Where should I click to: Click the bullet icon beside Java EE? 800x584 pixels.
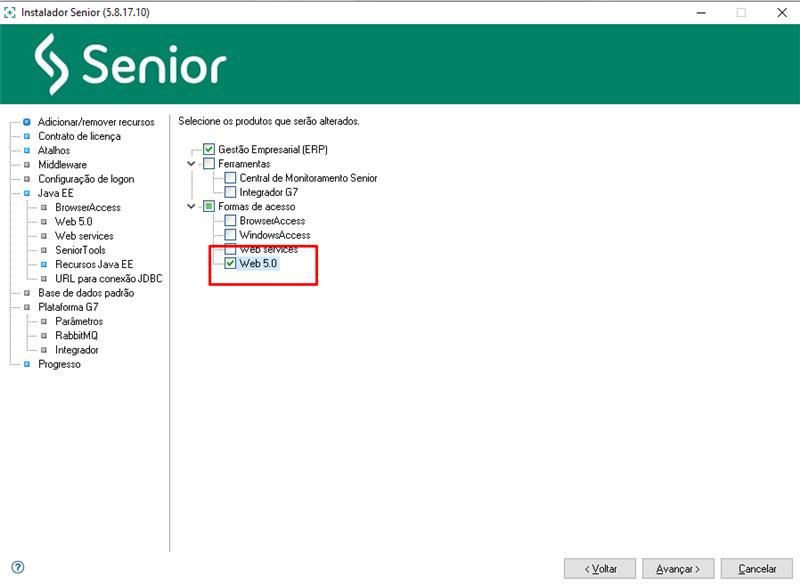coord(27,193)
